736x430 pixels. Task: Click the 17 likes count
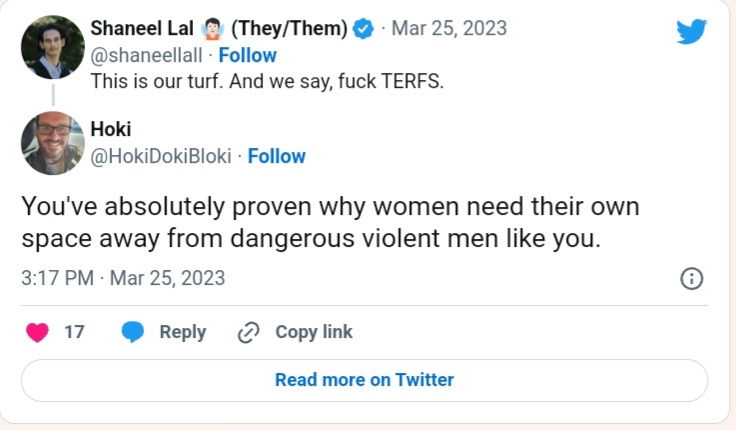click(x=74, y=332)
